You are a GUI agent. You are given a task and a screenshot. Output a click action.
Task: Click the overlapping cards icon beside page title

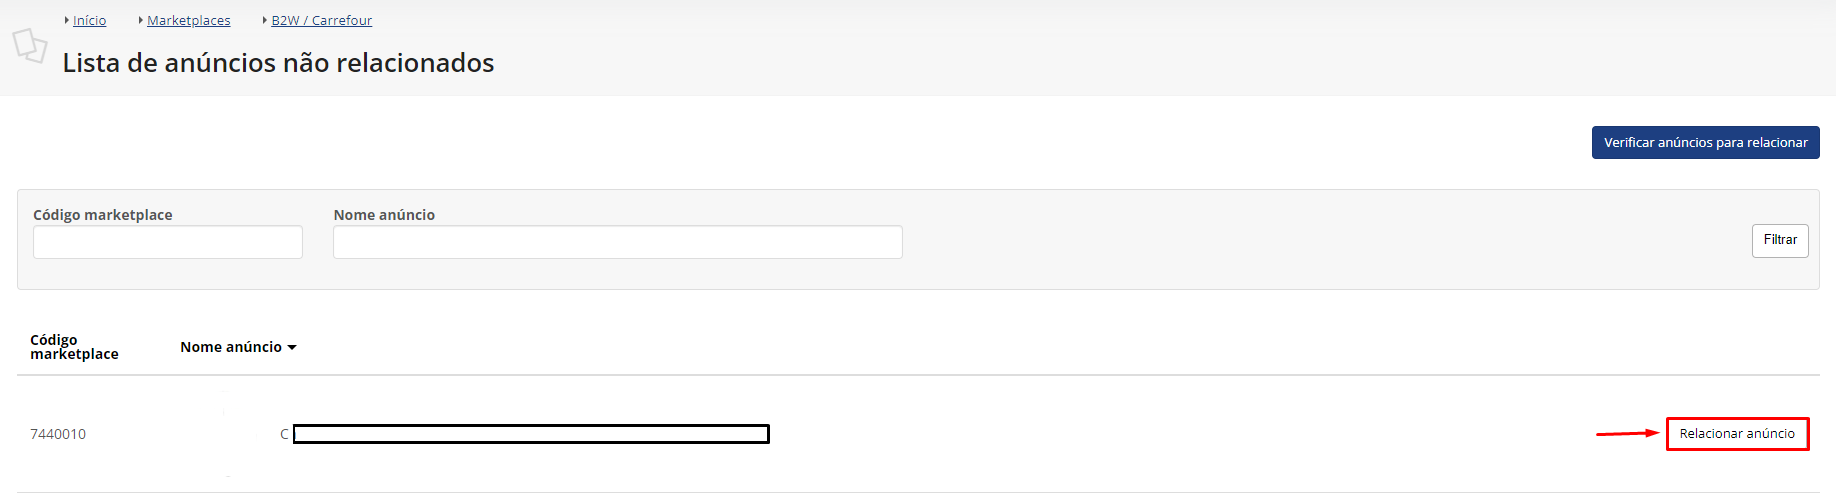[29, 45]
